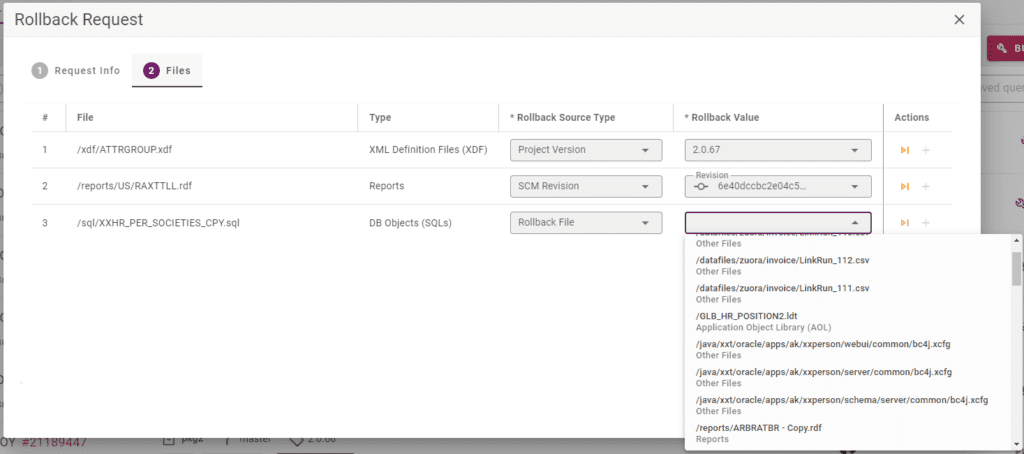The width and height of the screenshot is (1024, 454).
Task: Open the Project Version source type dropdown
Action: click(586, 150)
